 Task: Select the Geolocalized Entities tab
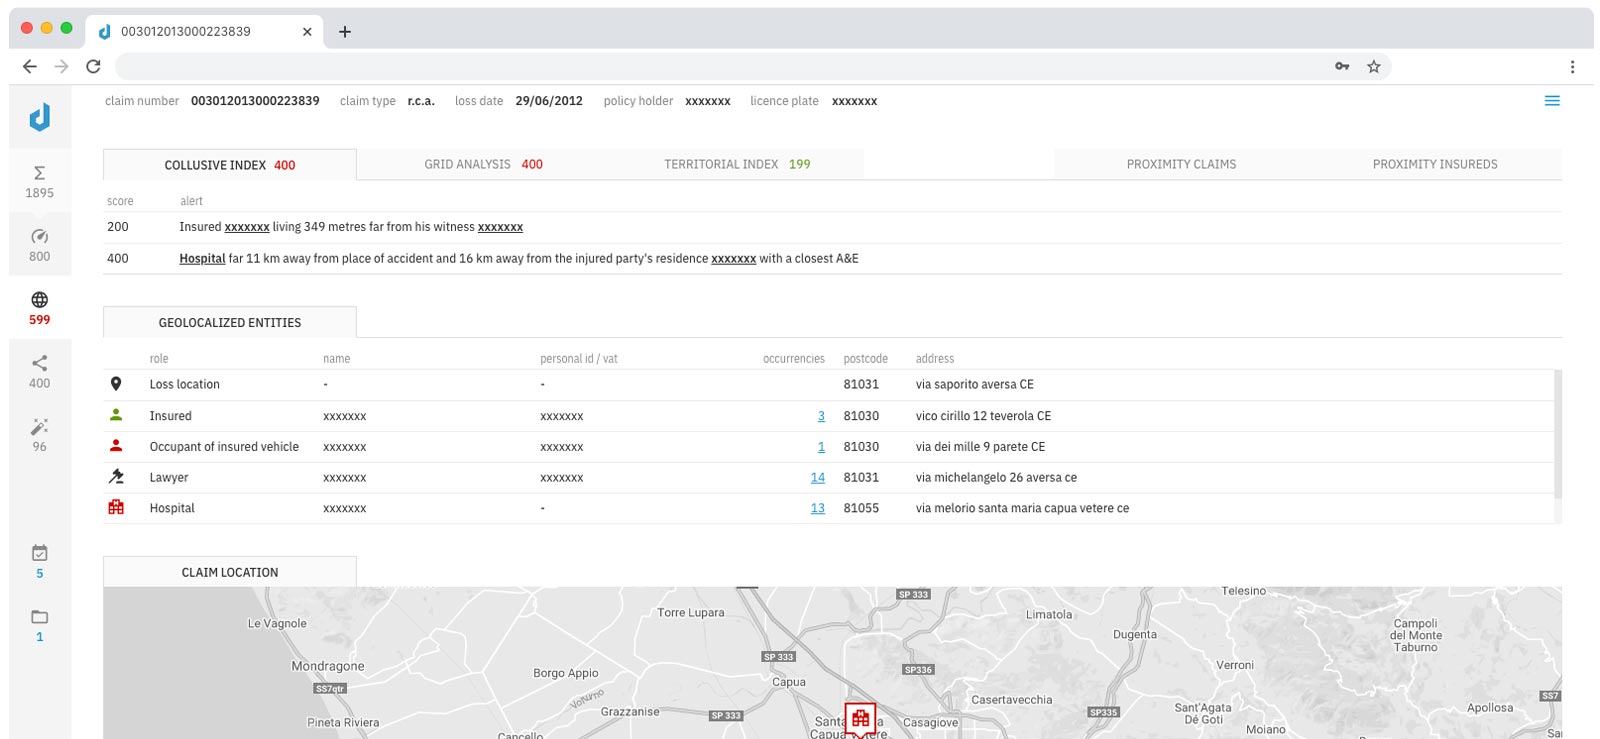pyautogui.click(x=230, y=322)
